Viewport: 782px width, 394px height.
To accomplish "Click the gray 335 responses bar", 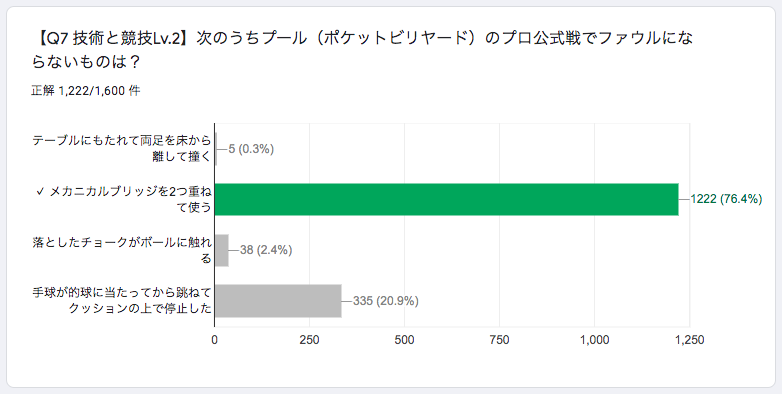I will tap(278, 301).
